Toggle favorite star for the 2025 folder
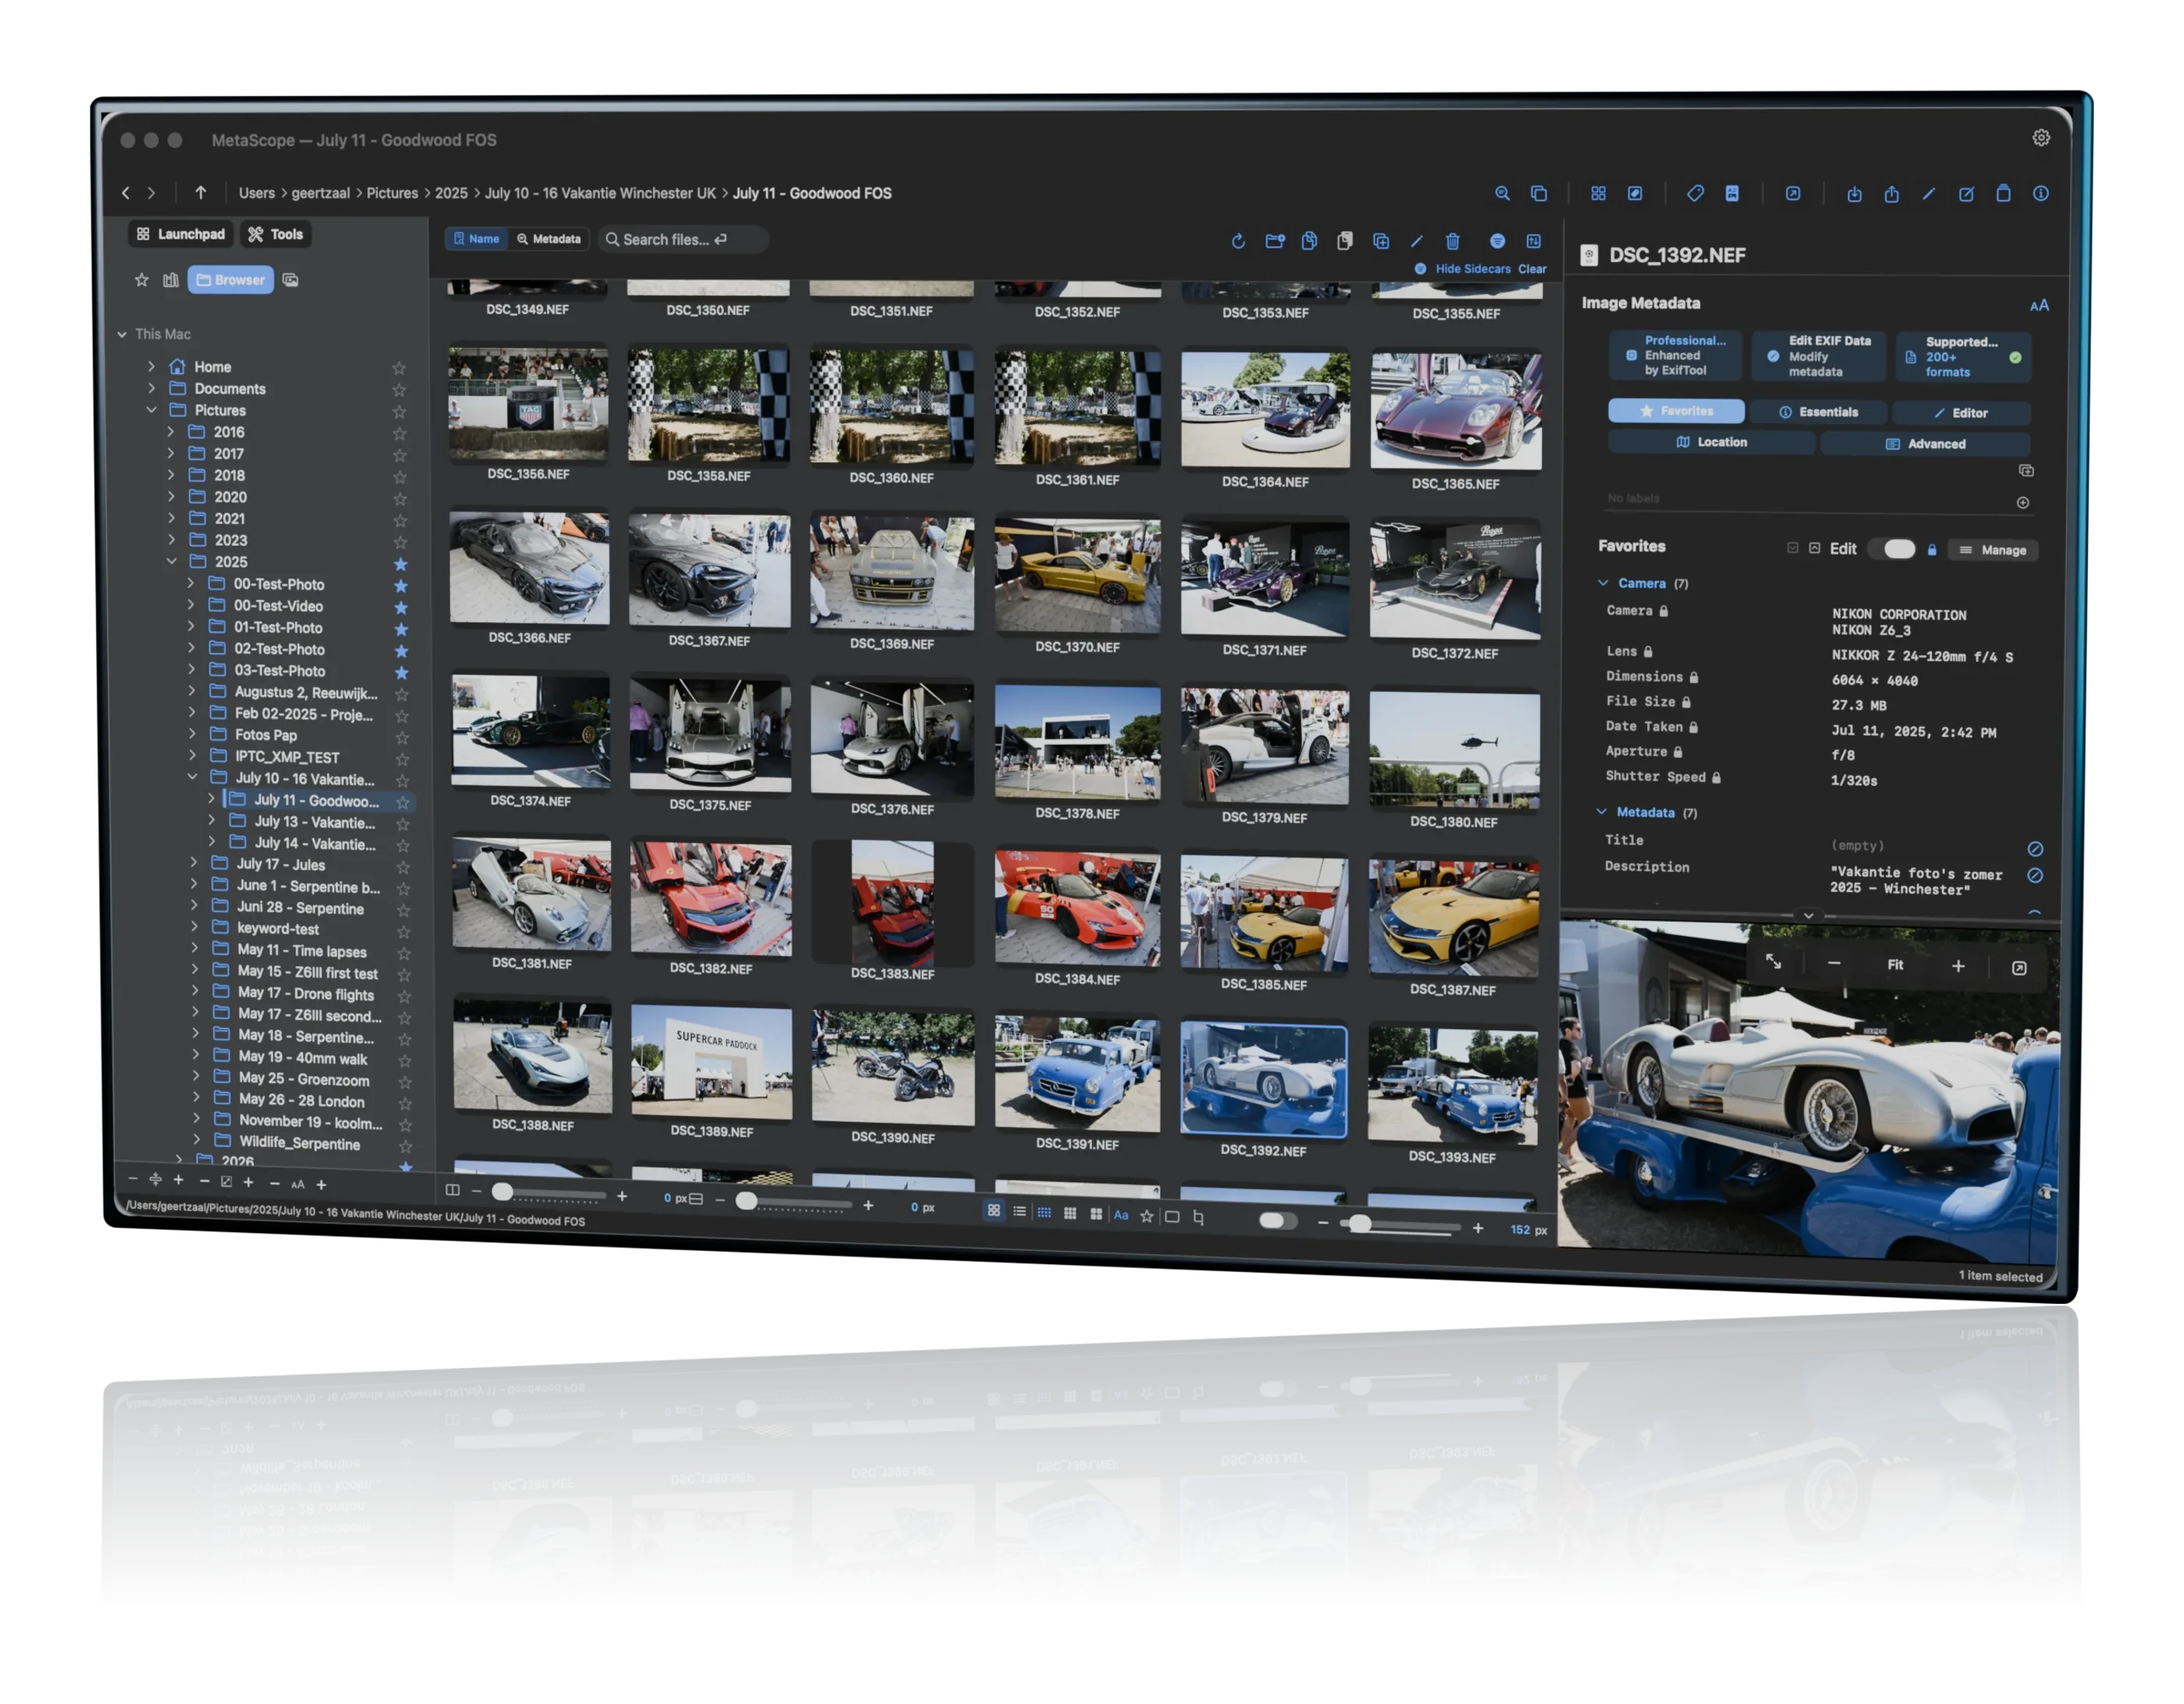The image size is (2184, 1704). [x=400, y=564]
